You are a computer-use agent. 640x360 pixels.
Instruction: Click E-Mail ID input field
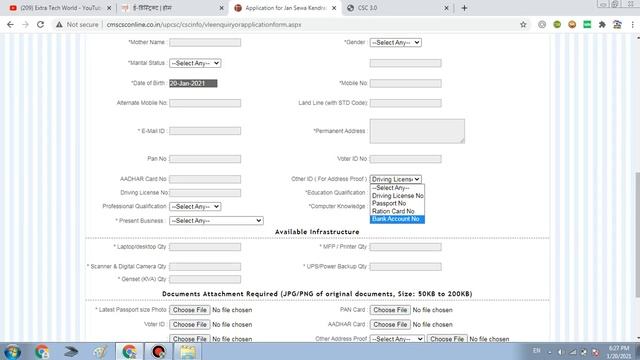coord(205,131)
